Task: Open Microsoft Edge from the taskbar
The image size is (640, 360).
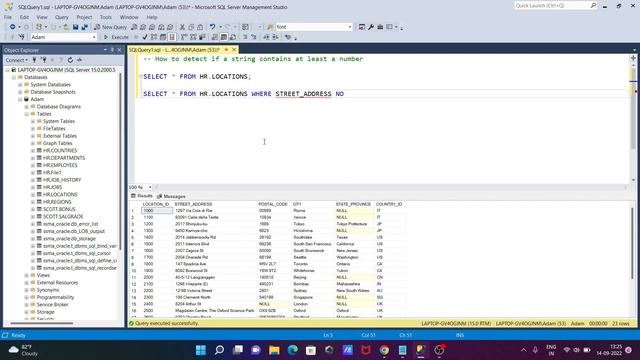Action: pos(292,350)
